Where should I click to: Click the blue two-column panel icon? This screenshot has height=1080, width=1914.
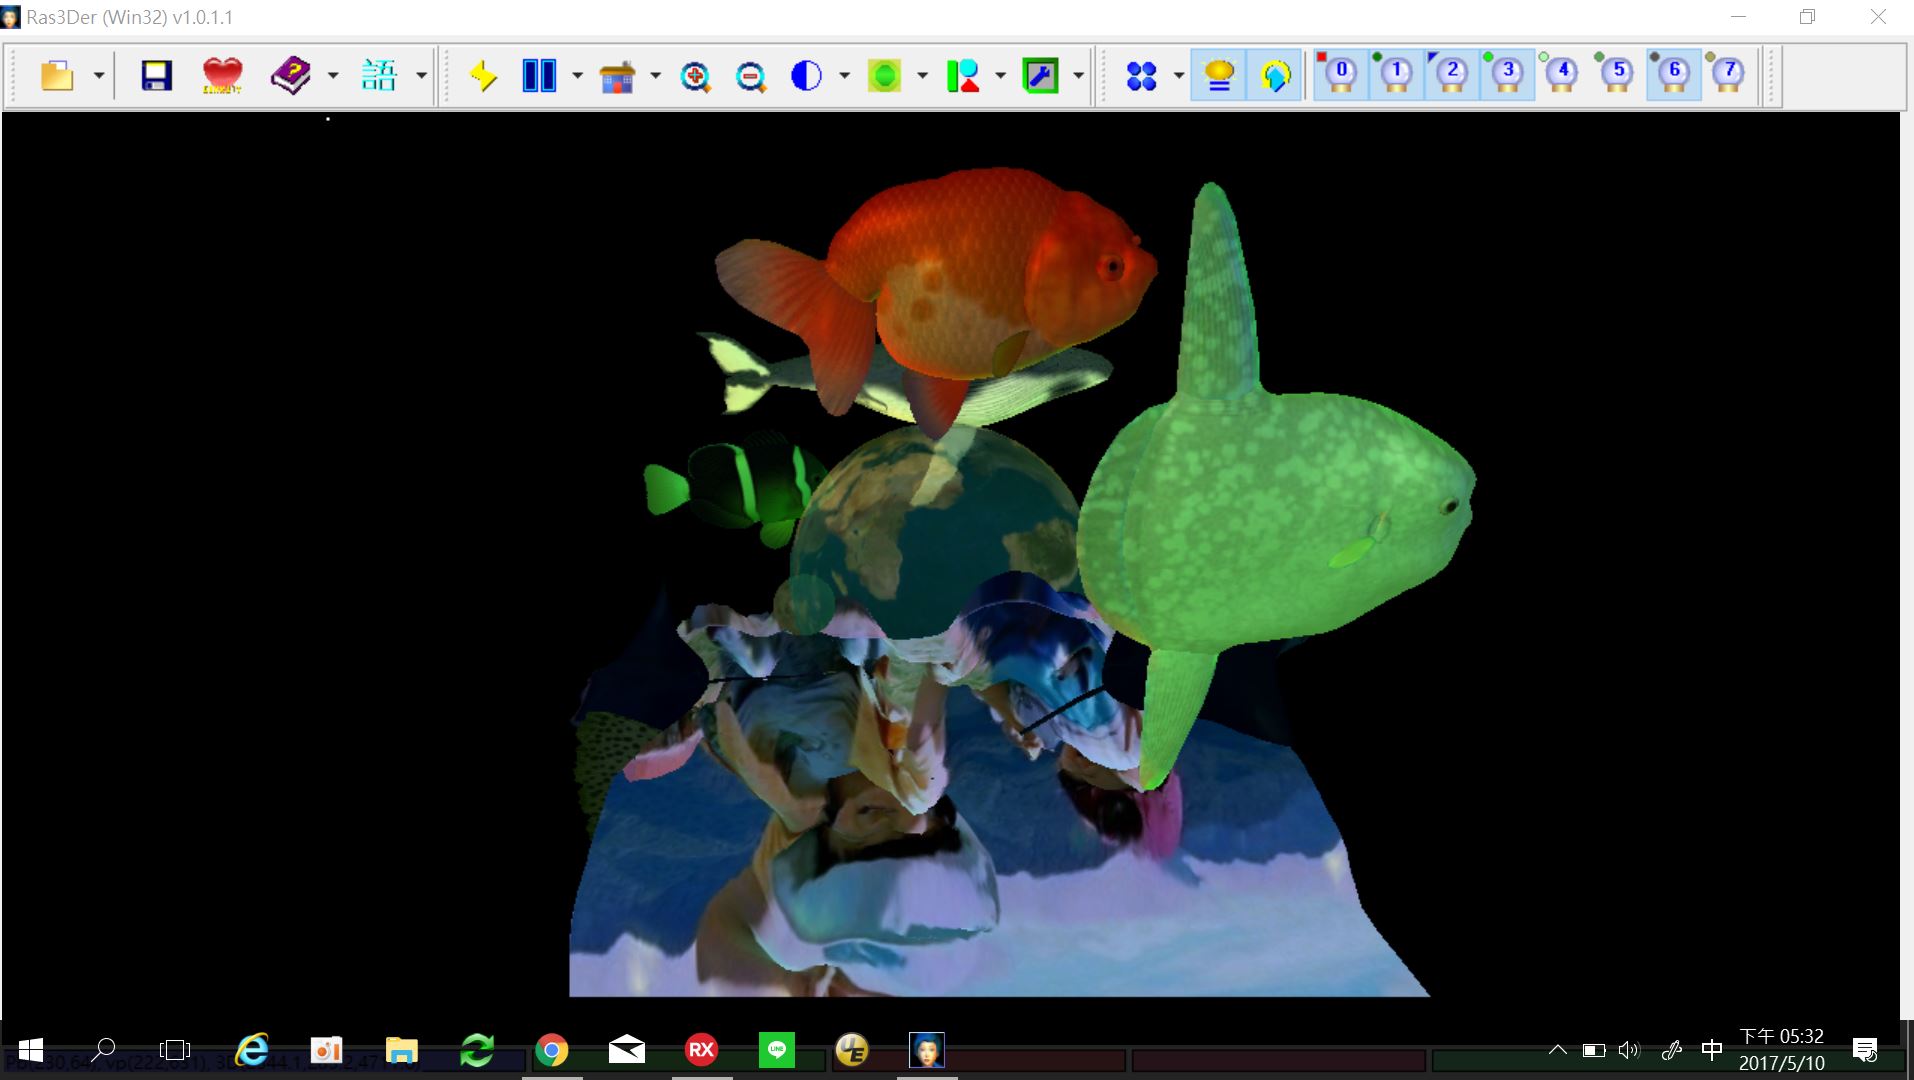(539, 76)
